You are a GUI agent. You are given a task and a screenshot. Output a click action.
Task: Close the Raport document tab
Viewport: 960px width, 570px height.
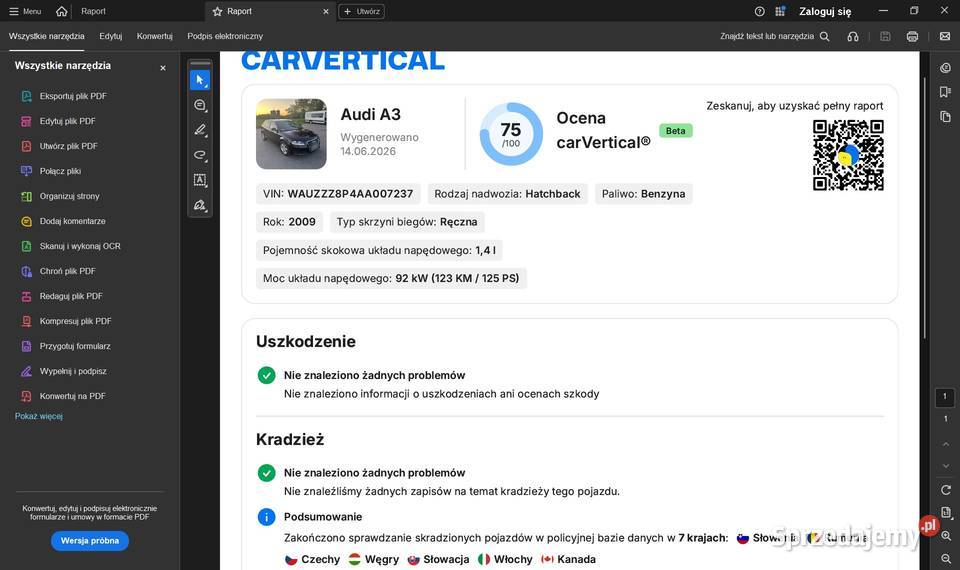[x=326, y=12]
